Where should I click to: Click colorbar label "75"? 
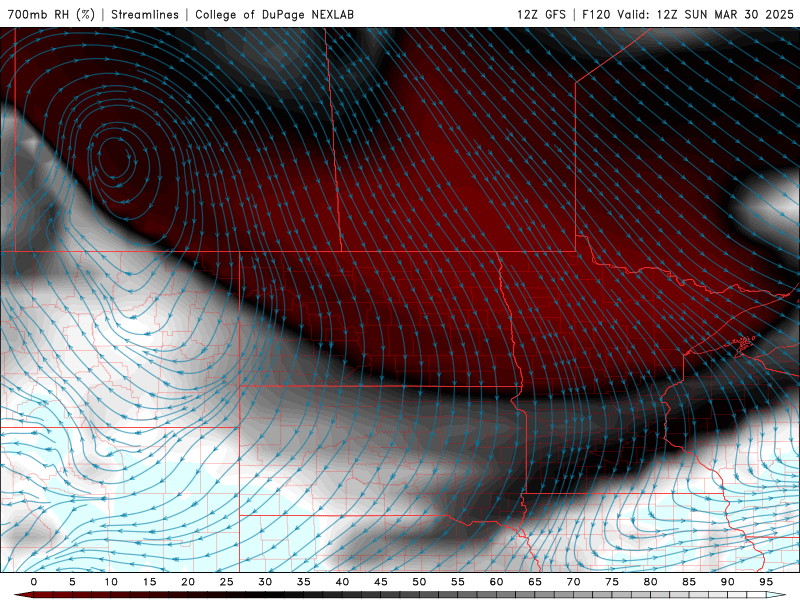[612, 582]
